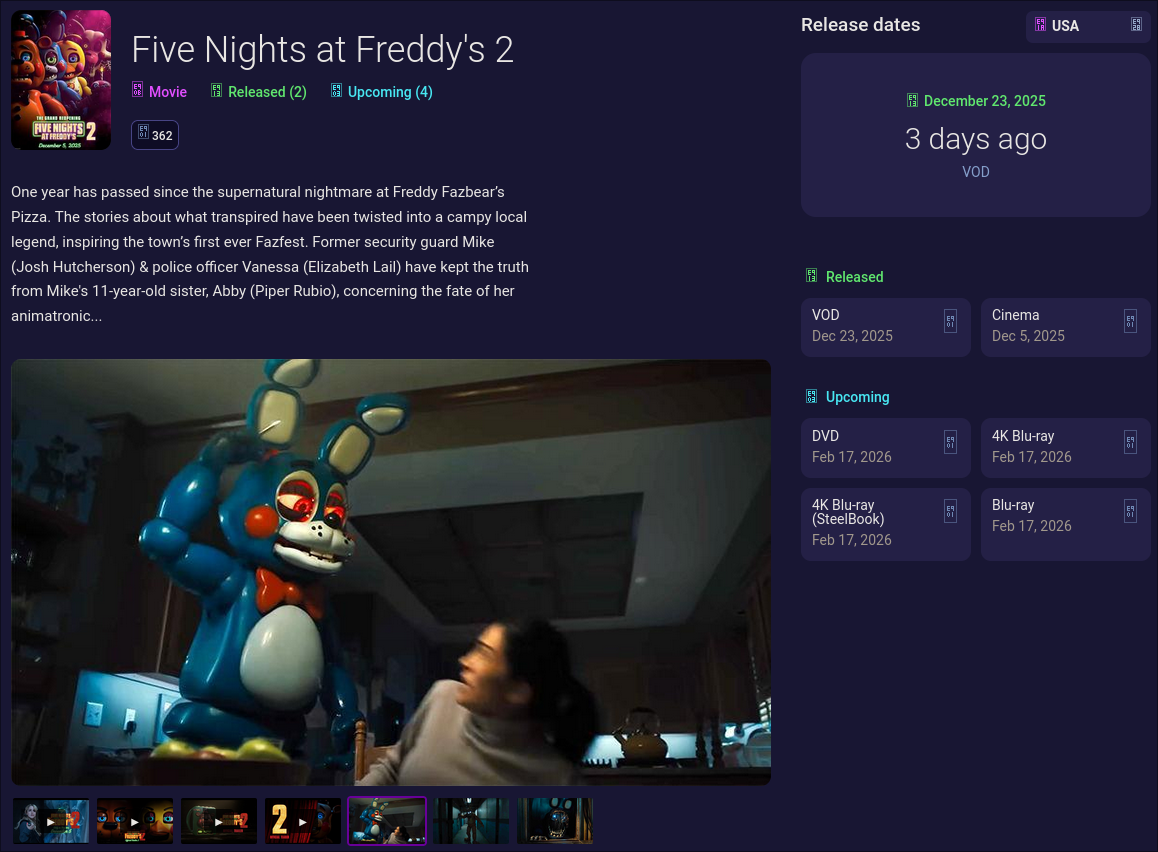Image resolution: width=1158 pixels, height=852 pixels.
Task: Click the December 23, 2025 featured date
Action: 976,101
